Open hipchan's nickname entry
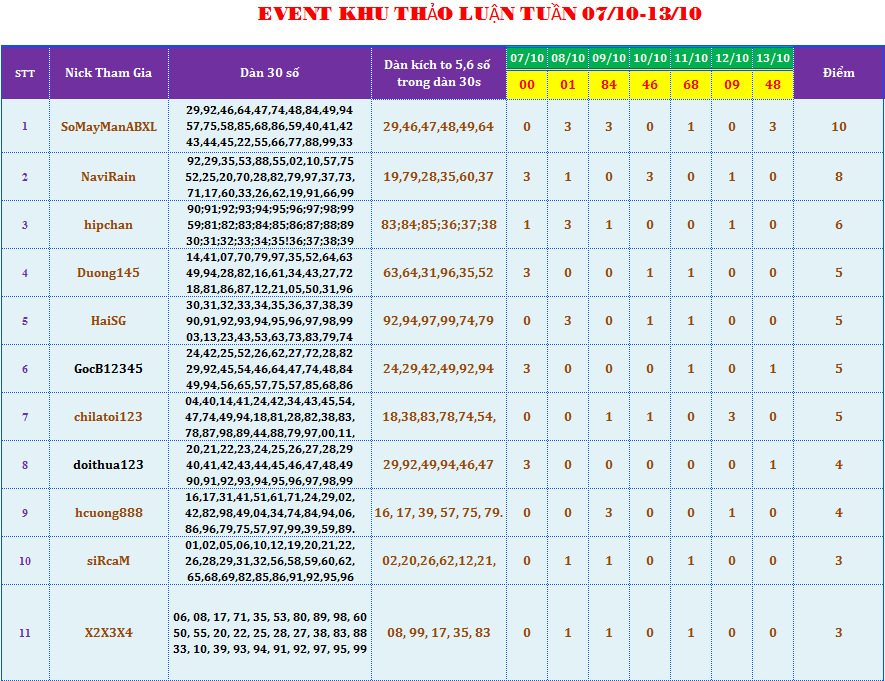 pyautogui.click(x=108, y=225)
